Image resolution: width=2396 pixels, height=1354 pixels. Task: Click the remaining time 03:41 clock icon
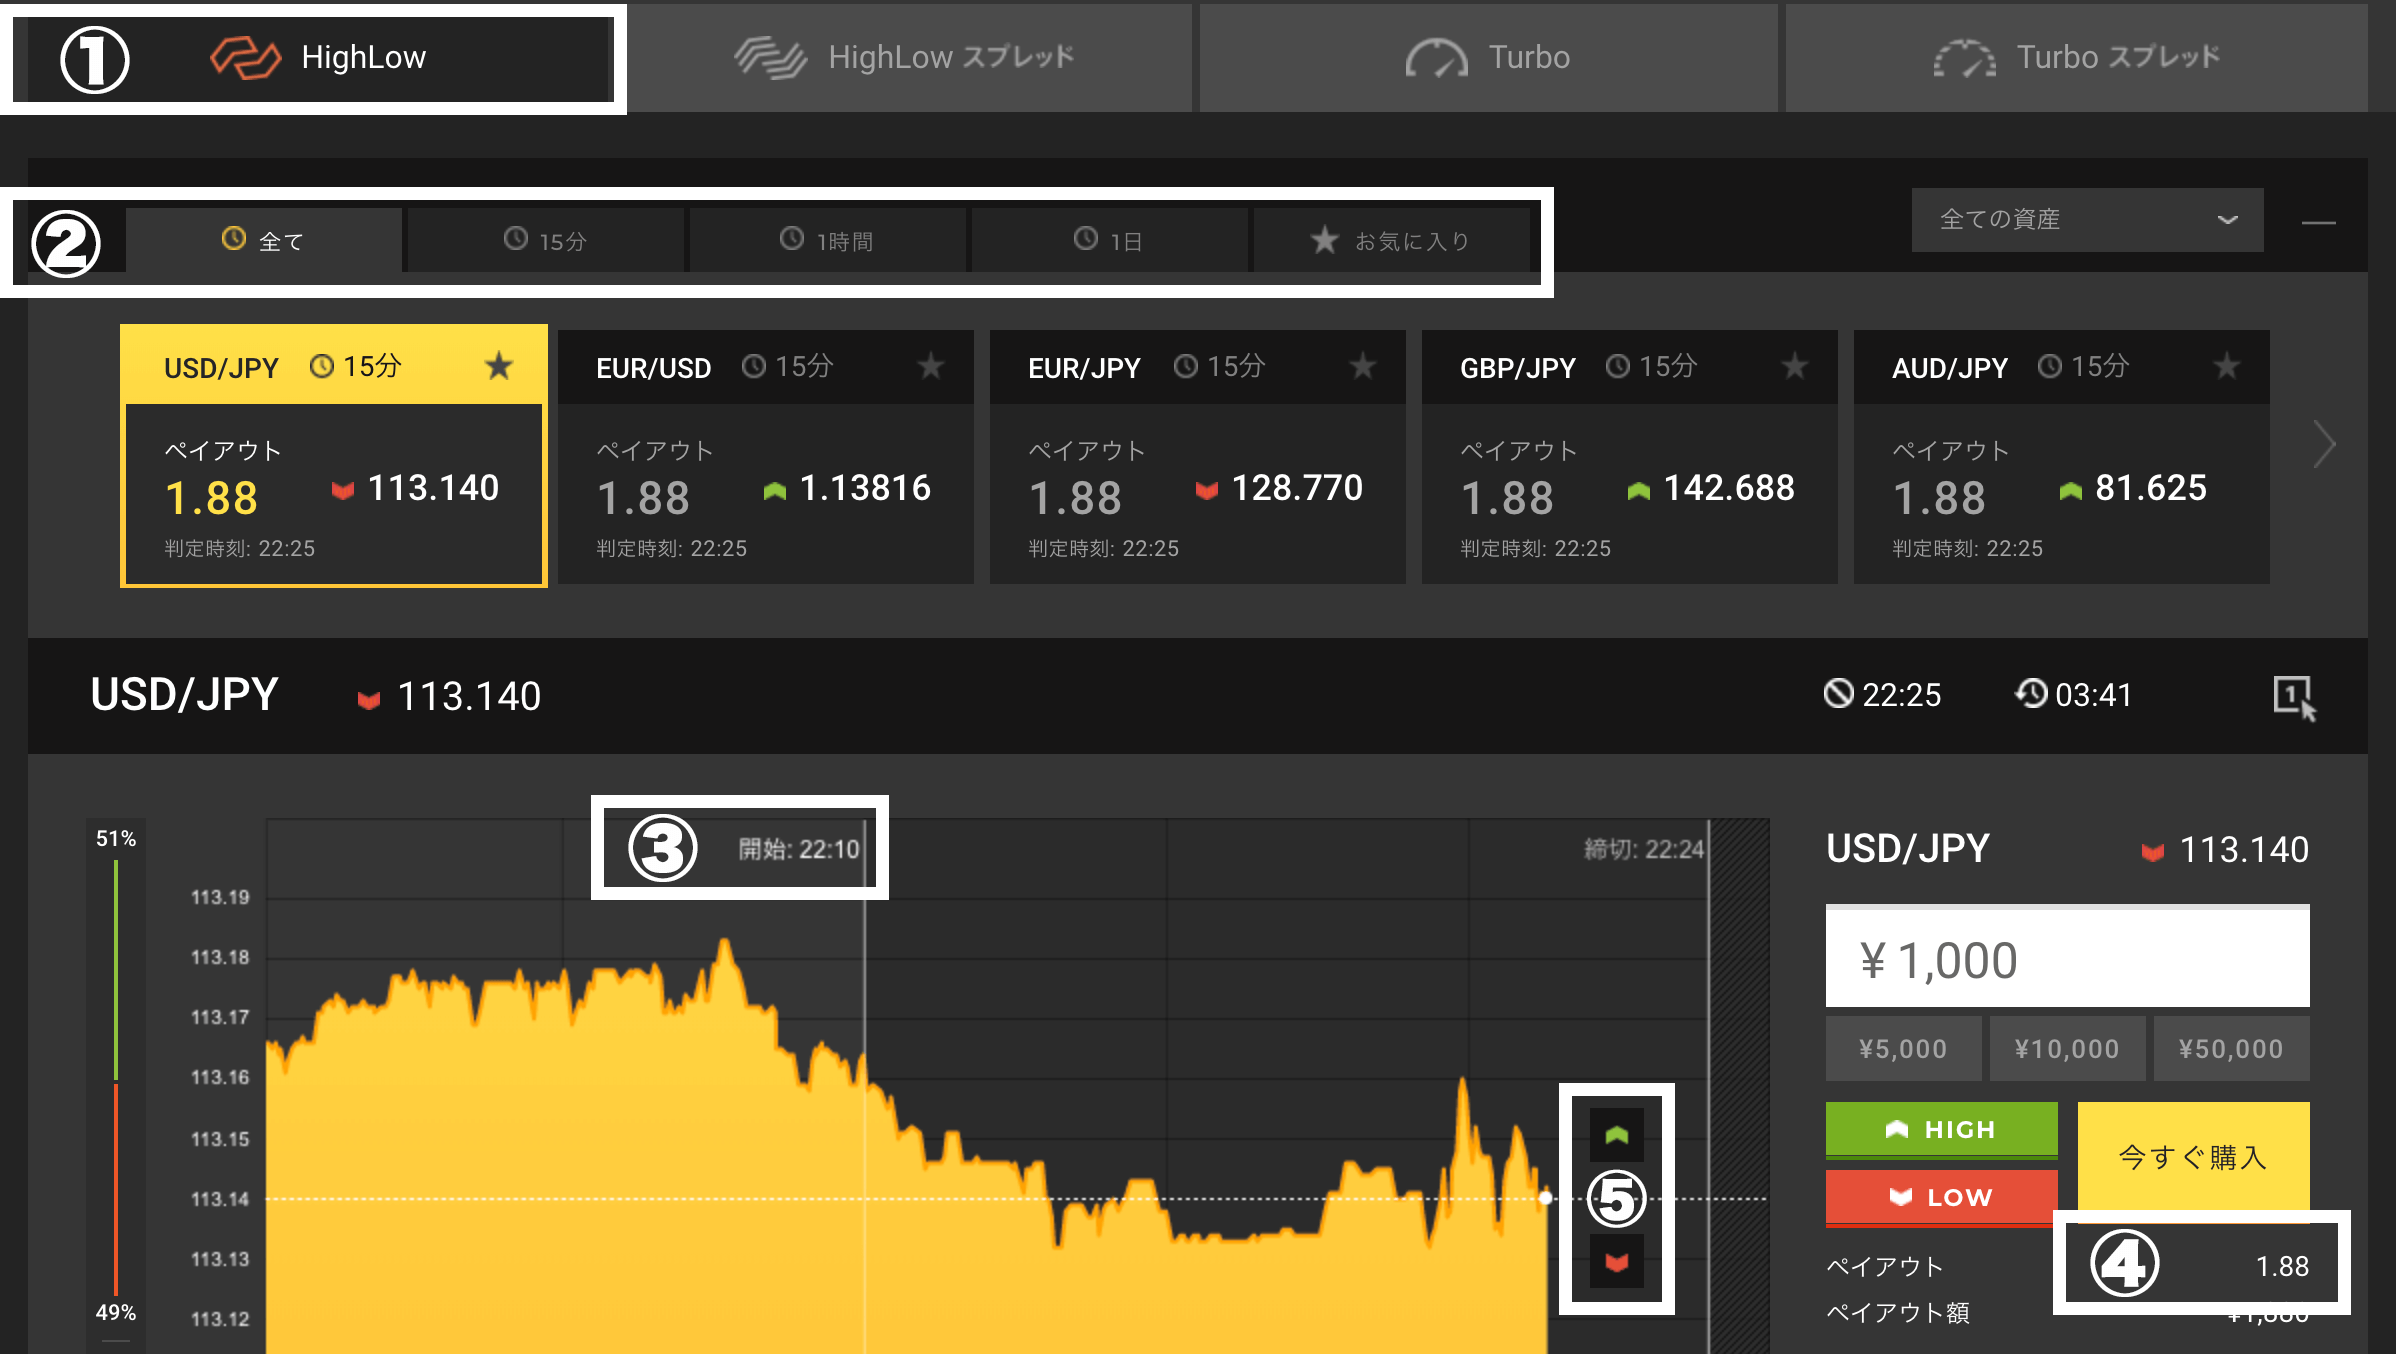[2031, 693]
